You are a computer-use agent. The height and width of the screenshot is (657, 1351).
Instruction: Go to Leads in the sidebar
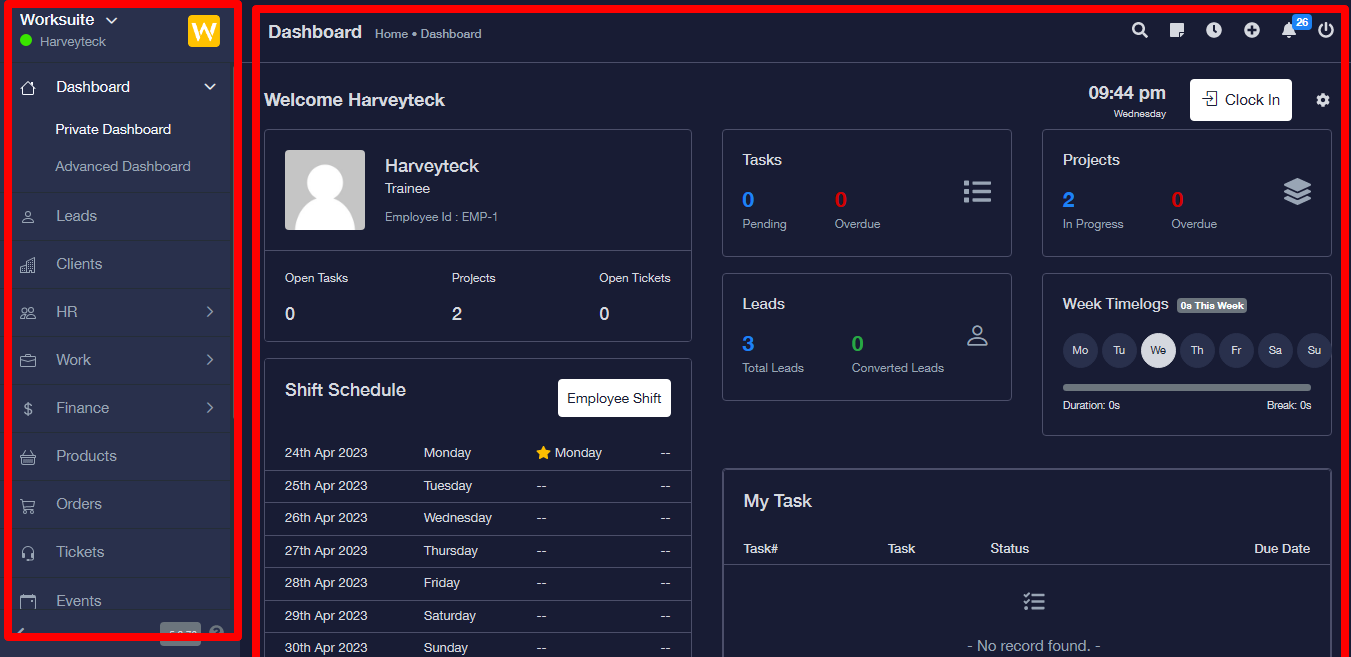point(76,216)
